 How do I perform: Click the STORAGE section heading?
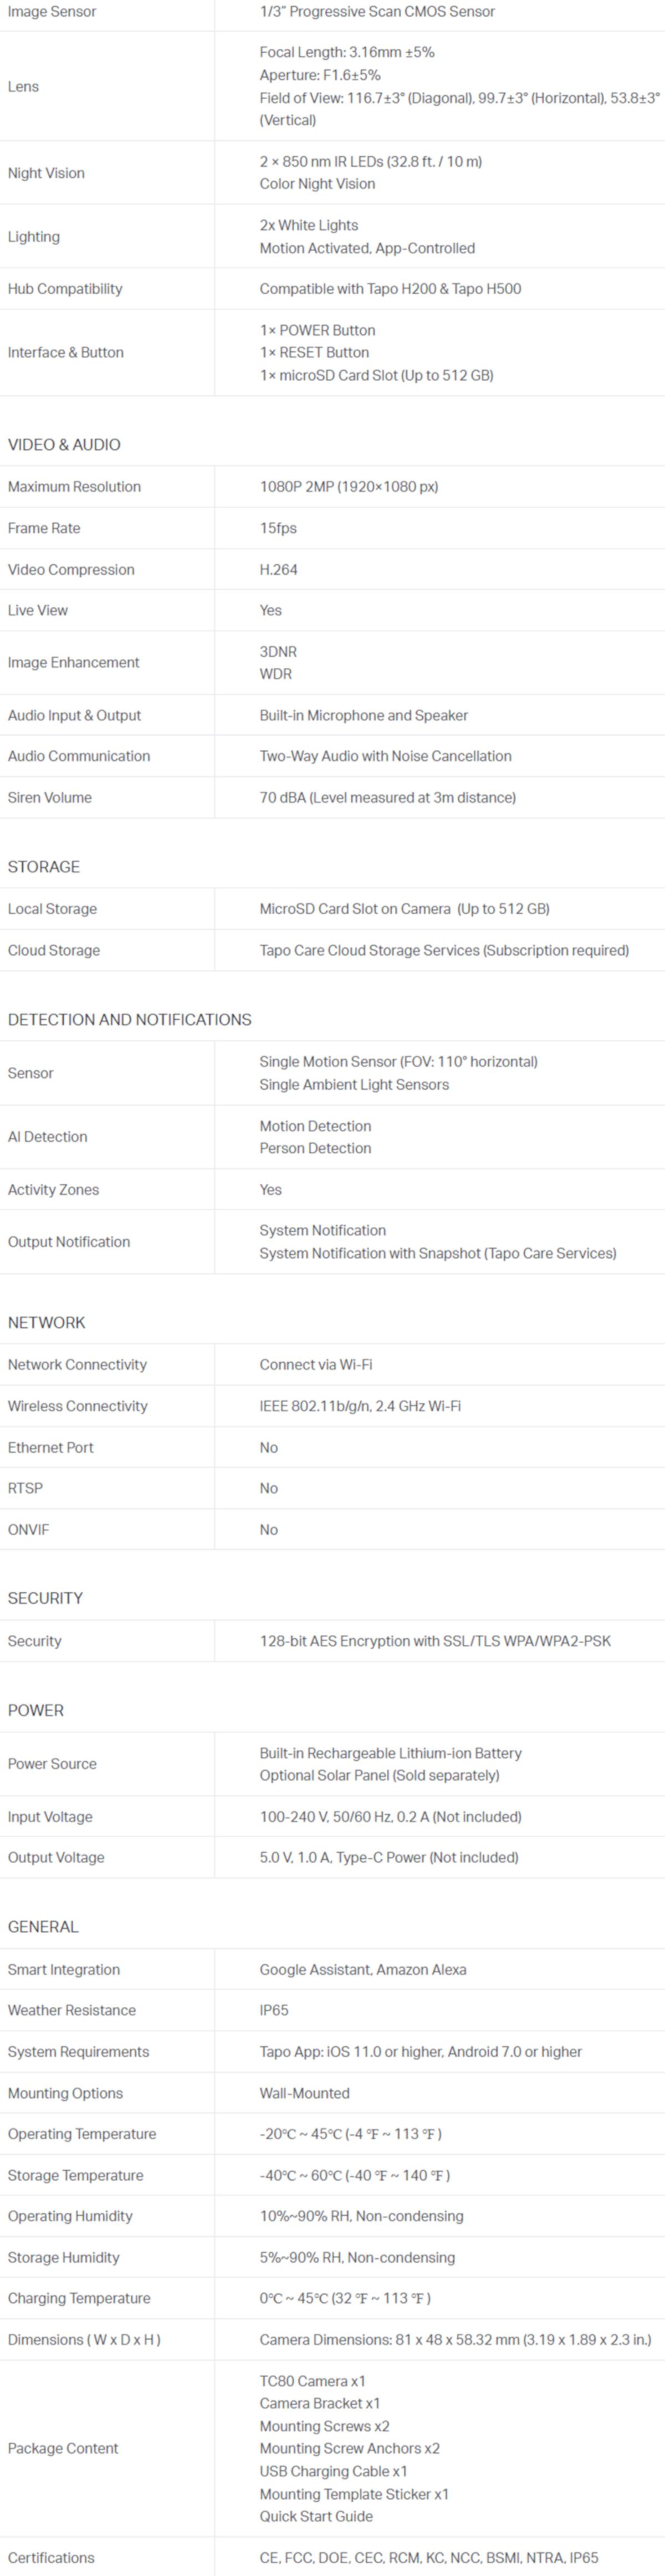click(x=44, y=867)
